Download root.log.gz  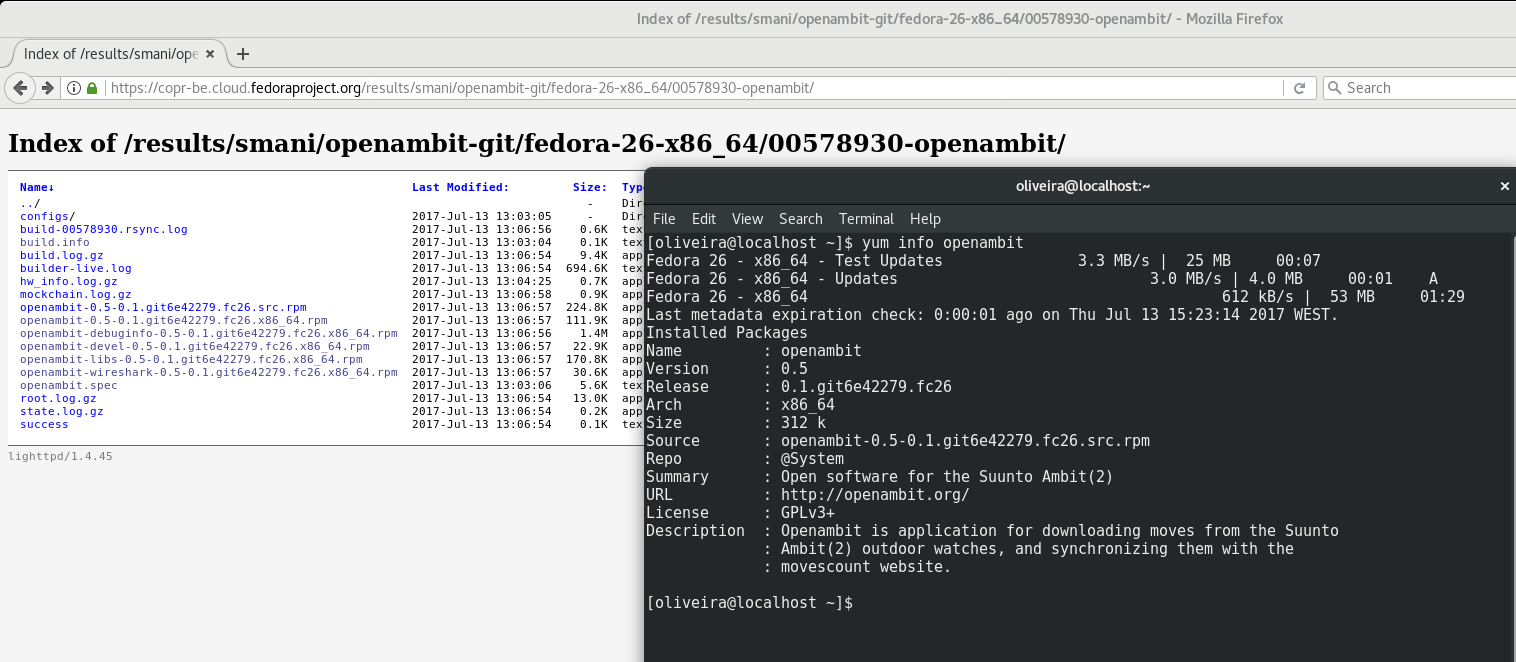(x=58, y=398)
